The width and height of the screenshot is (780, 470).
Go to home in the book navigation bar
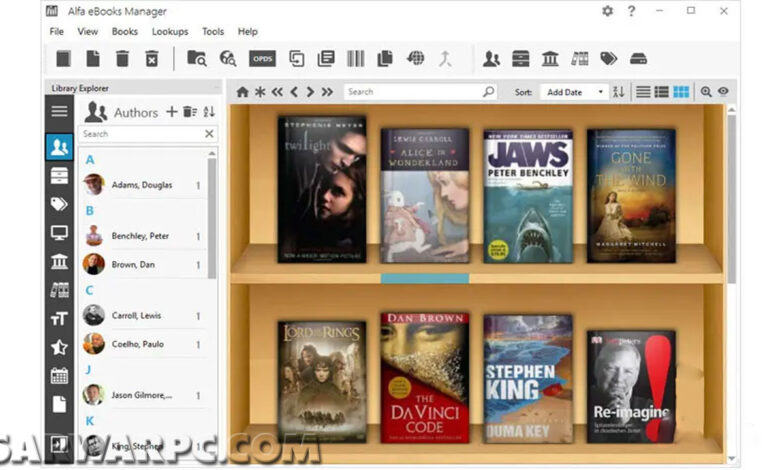[x=242, y=92]
